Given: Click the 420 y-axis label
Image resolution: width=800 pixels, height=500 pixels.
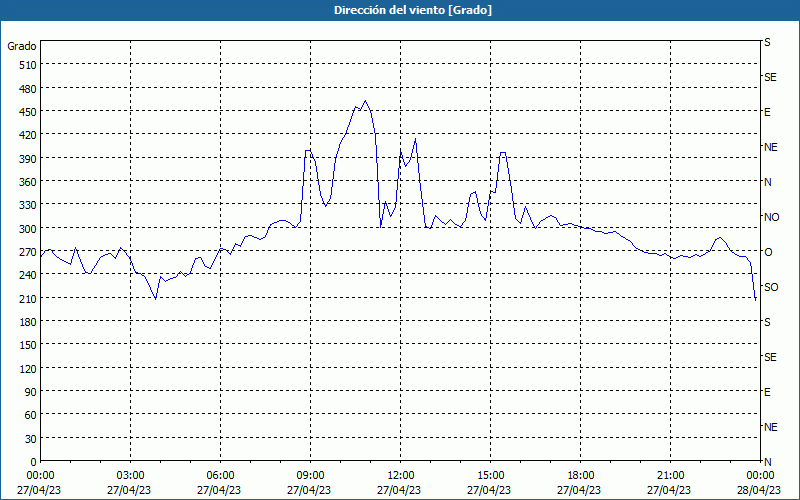Looking at the screenshot, I should pos(29,135).
